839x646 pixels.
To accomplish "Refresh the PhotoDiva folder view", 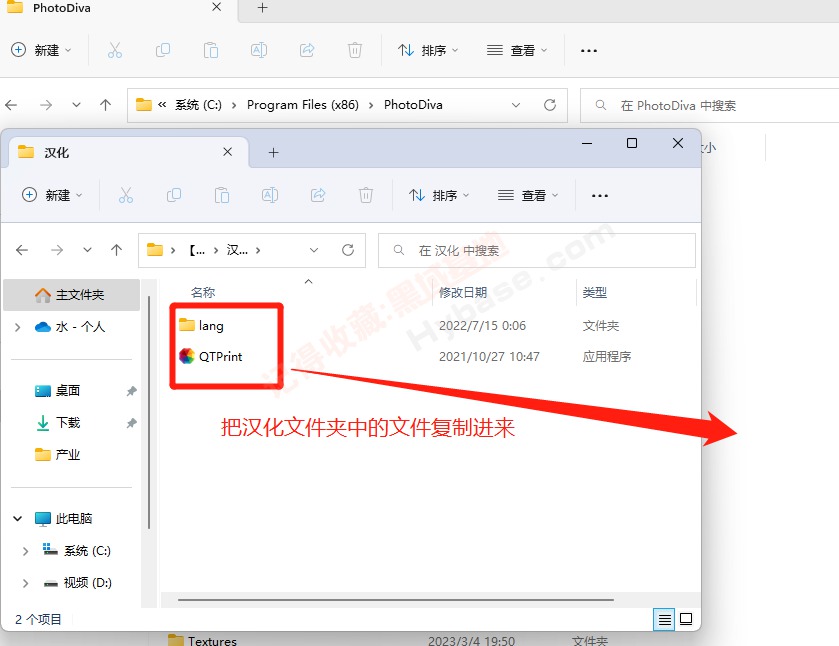I will point(550,105).
